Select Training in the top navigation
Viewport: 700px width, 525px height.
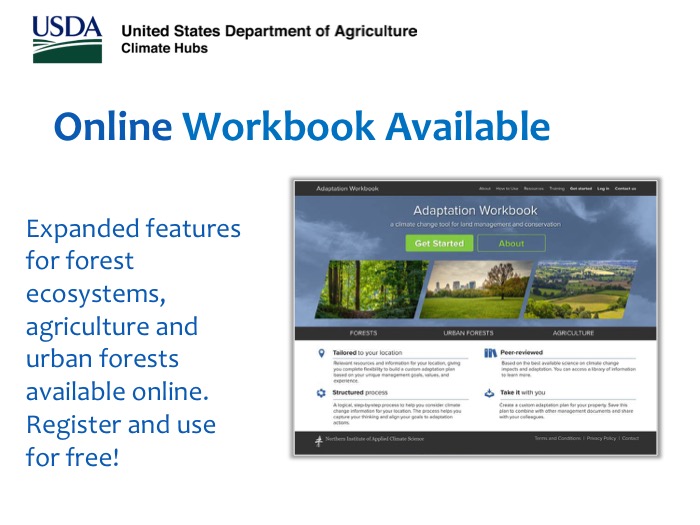coord(557,188)
